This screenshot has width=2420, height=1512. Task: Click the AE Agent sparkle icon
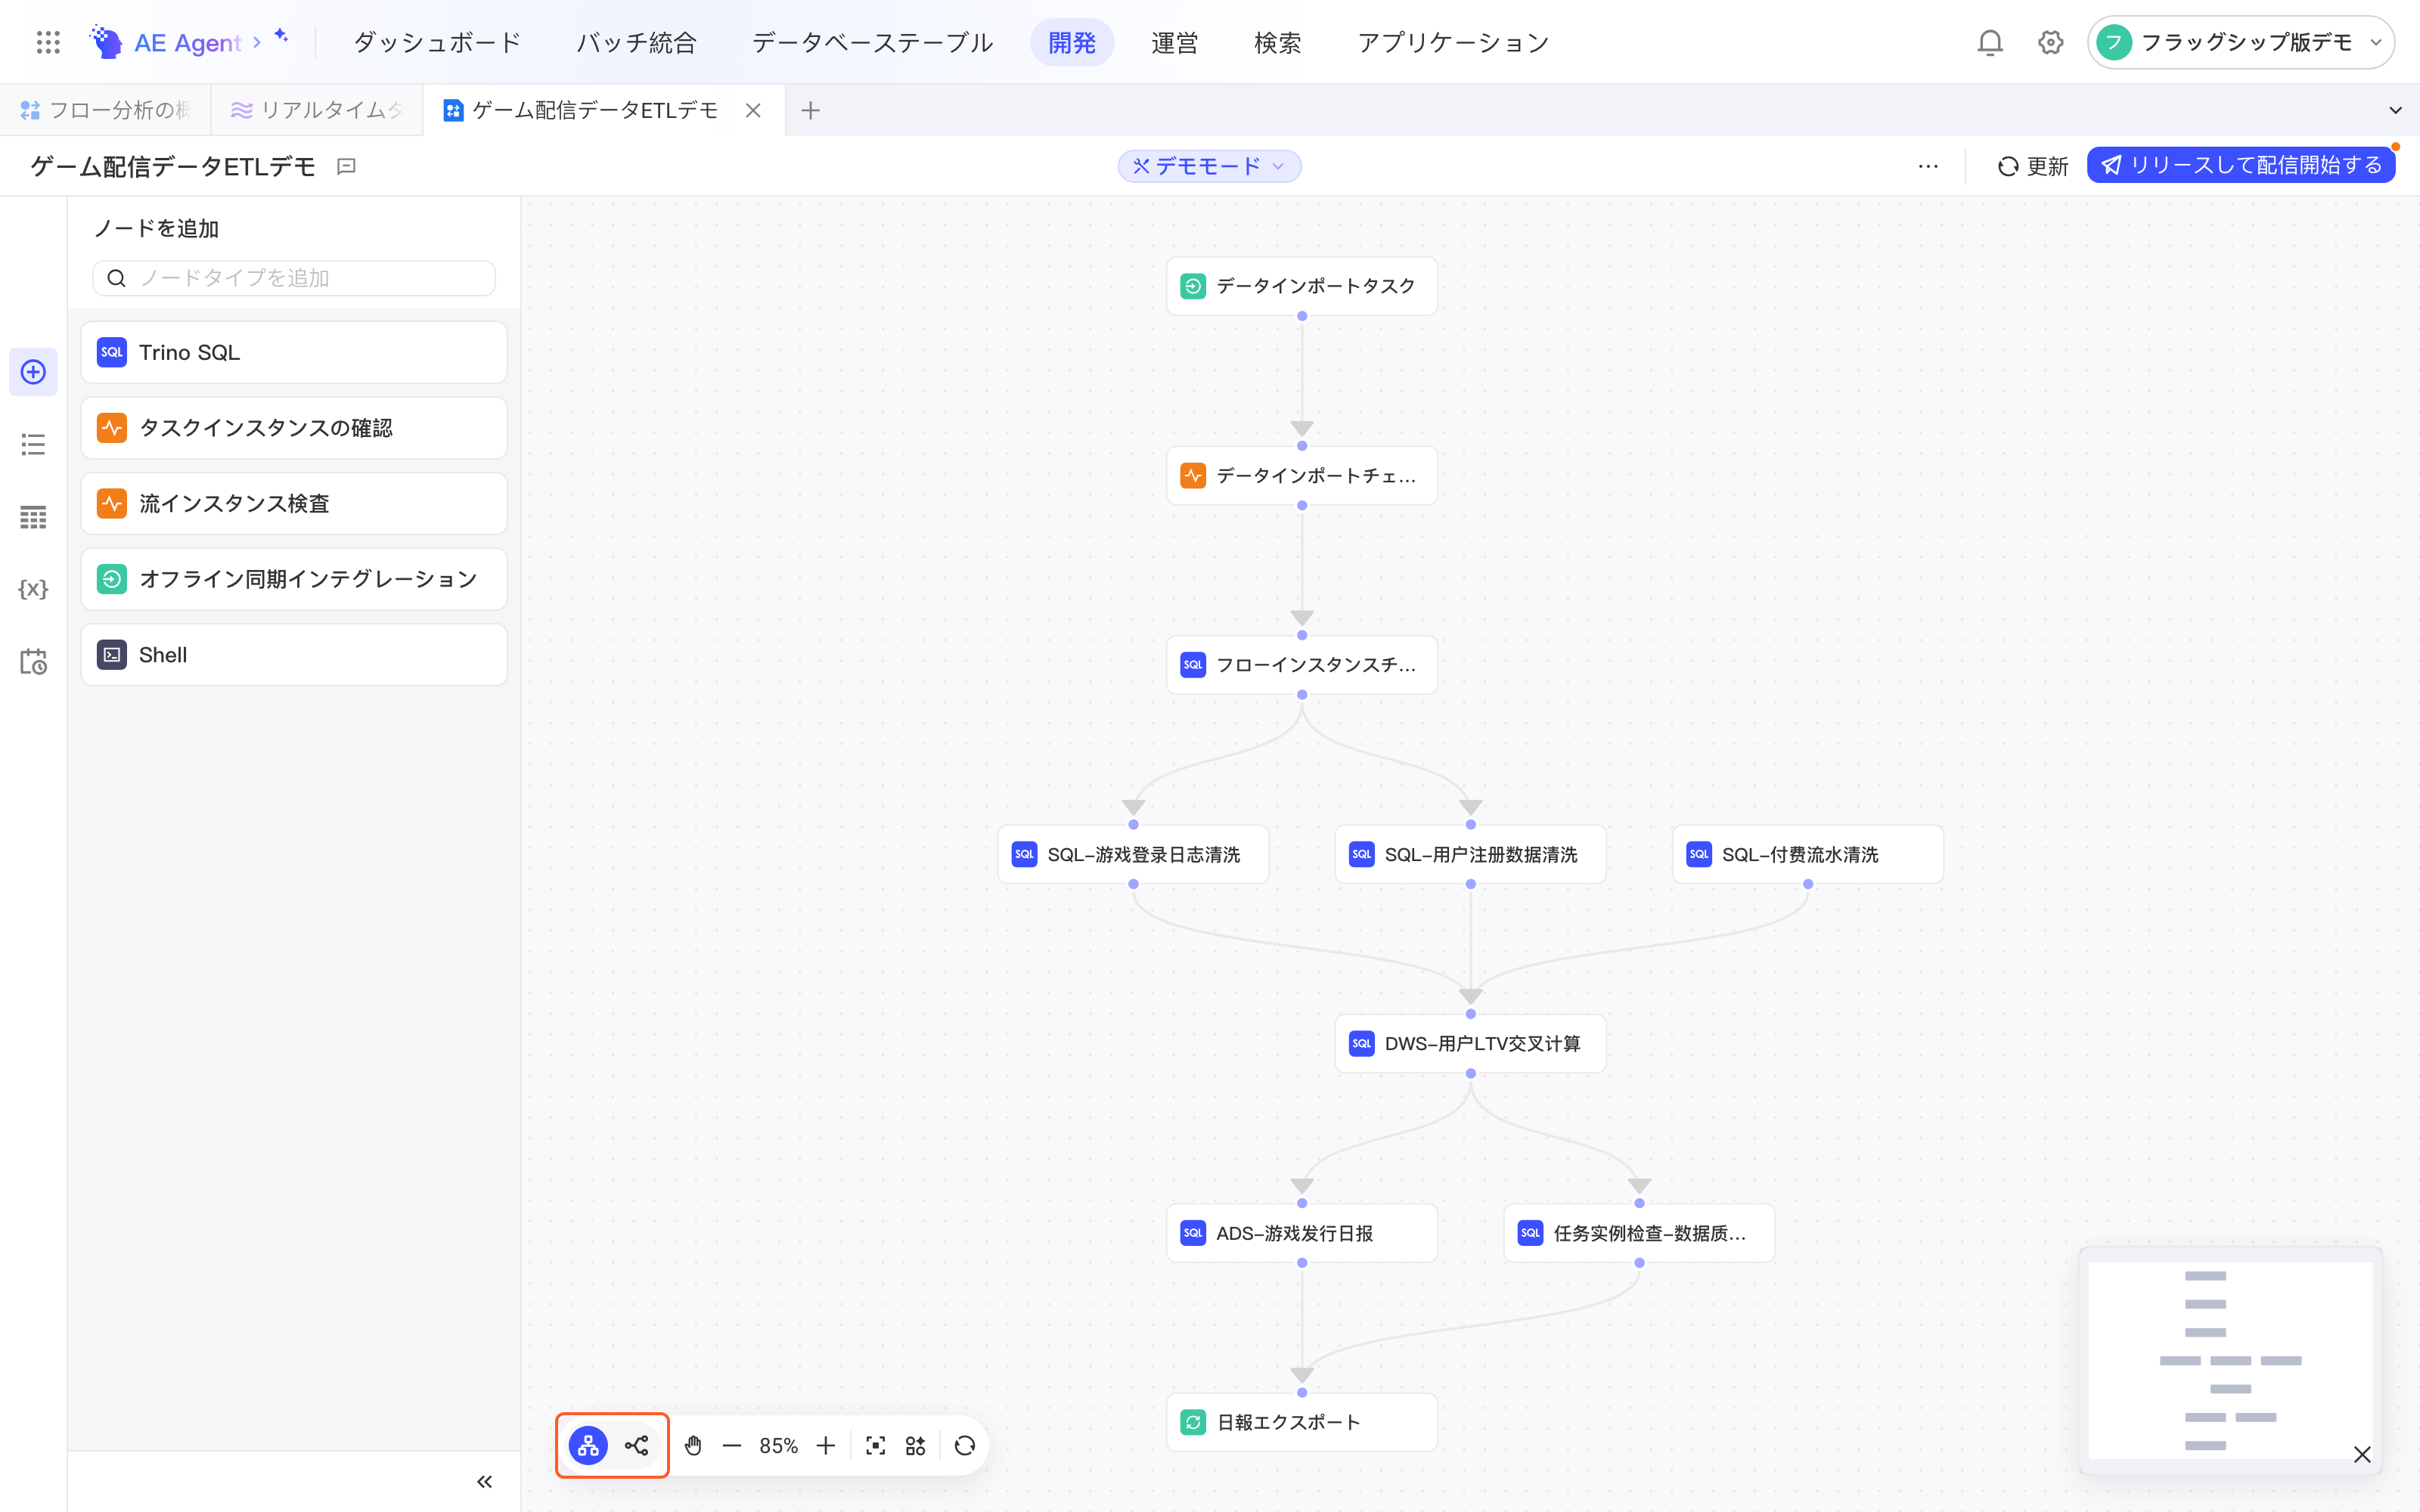tap(281, 36)
